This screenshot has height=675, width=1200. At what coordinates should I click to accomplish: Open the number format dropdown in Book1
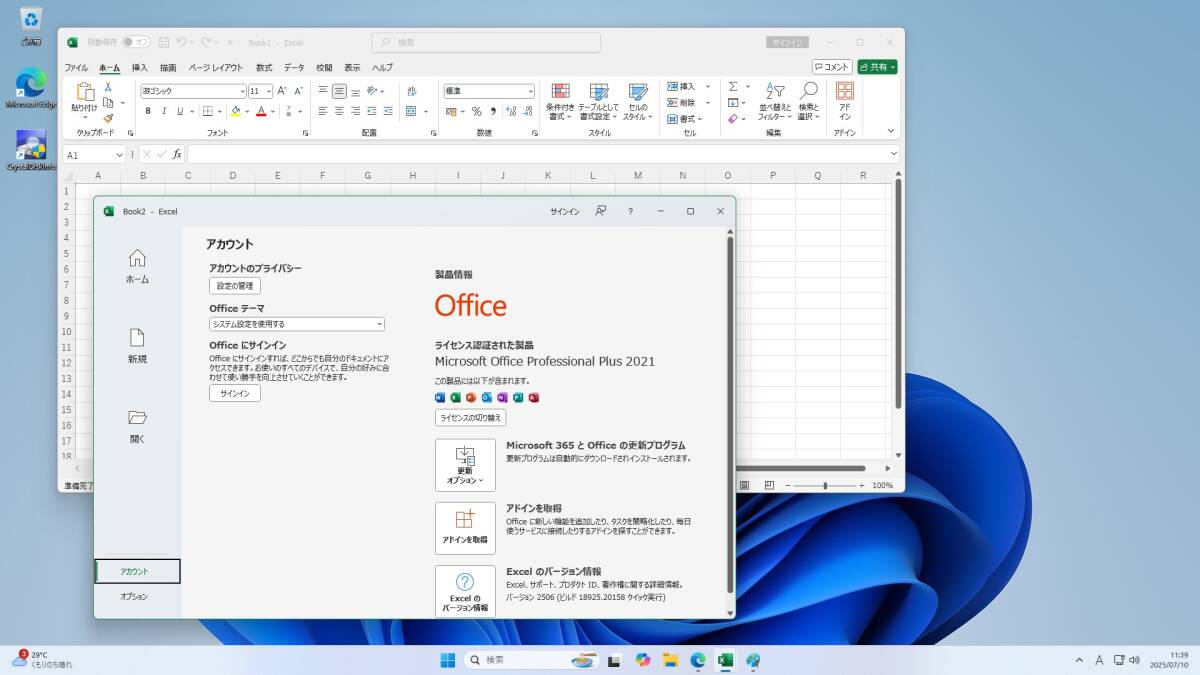[x=530, y=91]
